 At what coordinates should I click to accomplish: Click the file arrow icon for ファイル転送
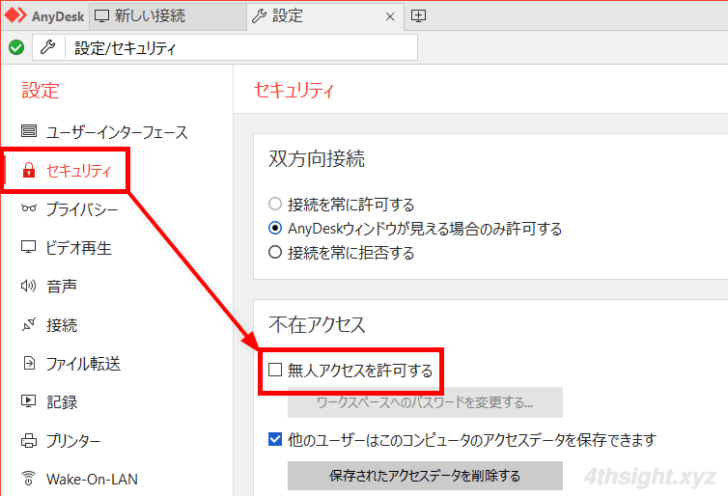point(29,362)
